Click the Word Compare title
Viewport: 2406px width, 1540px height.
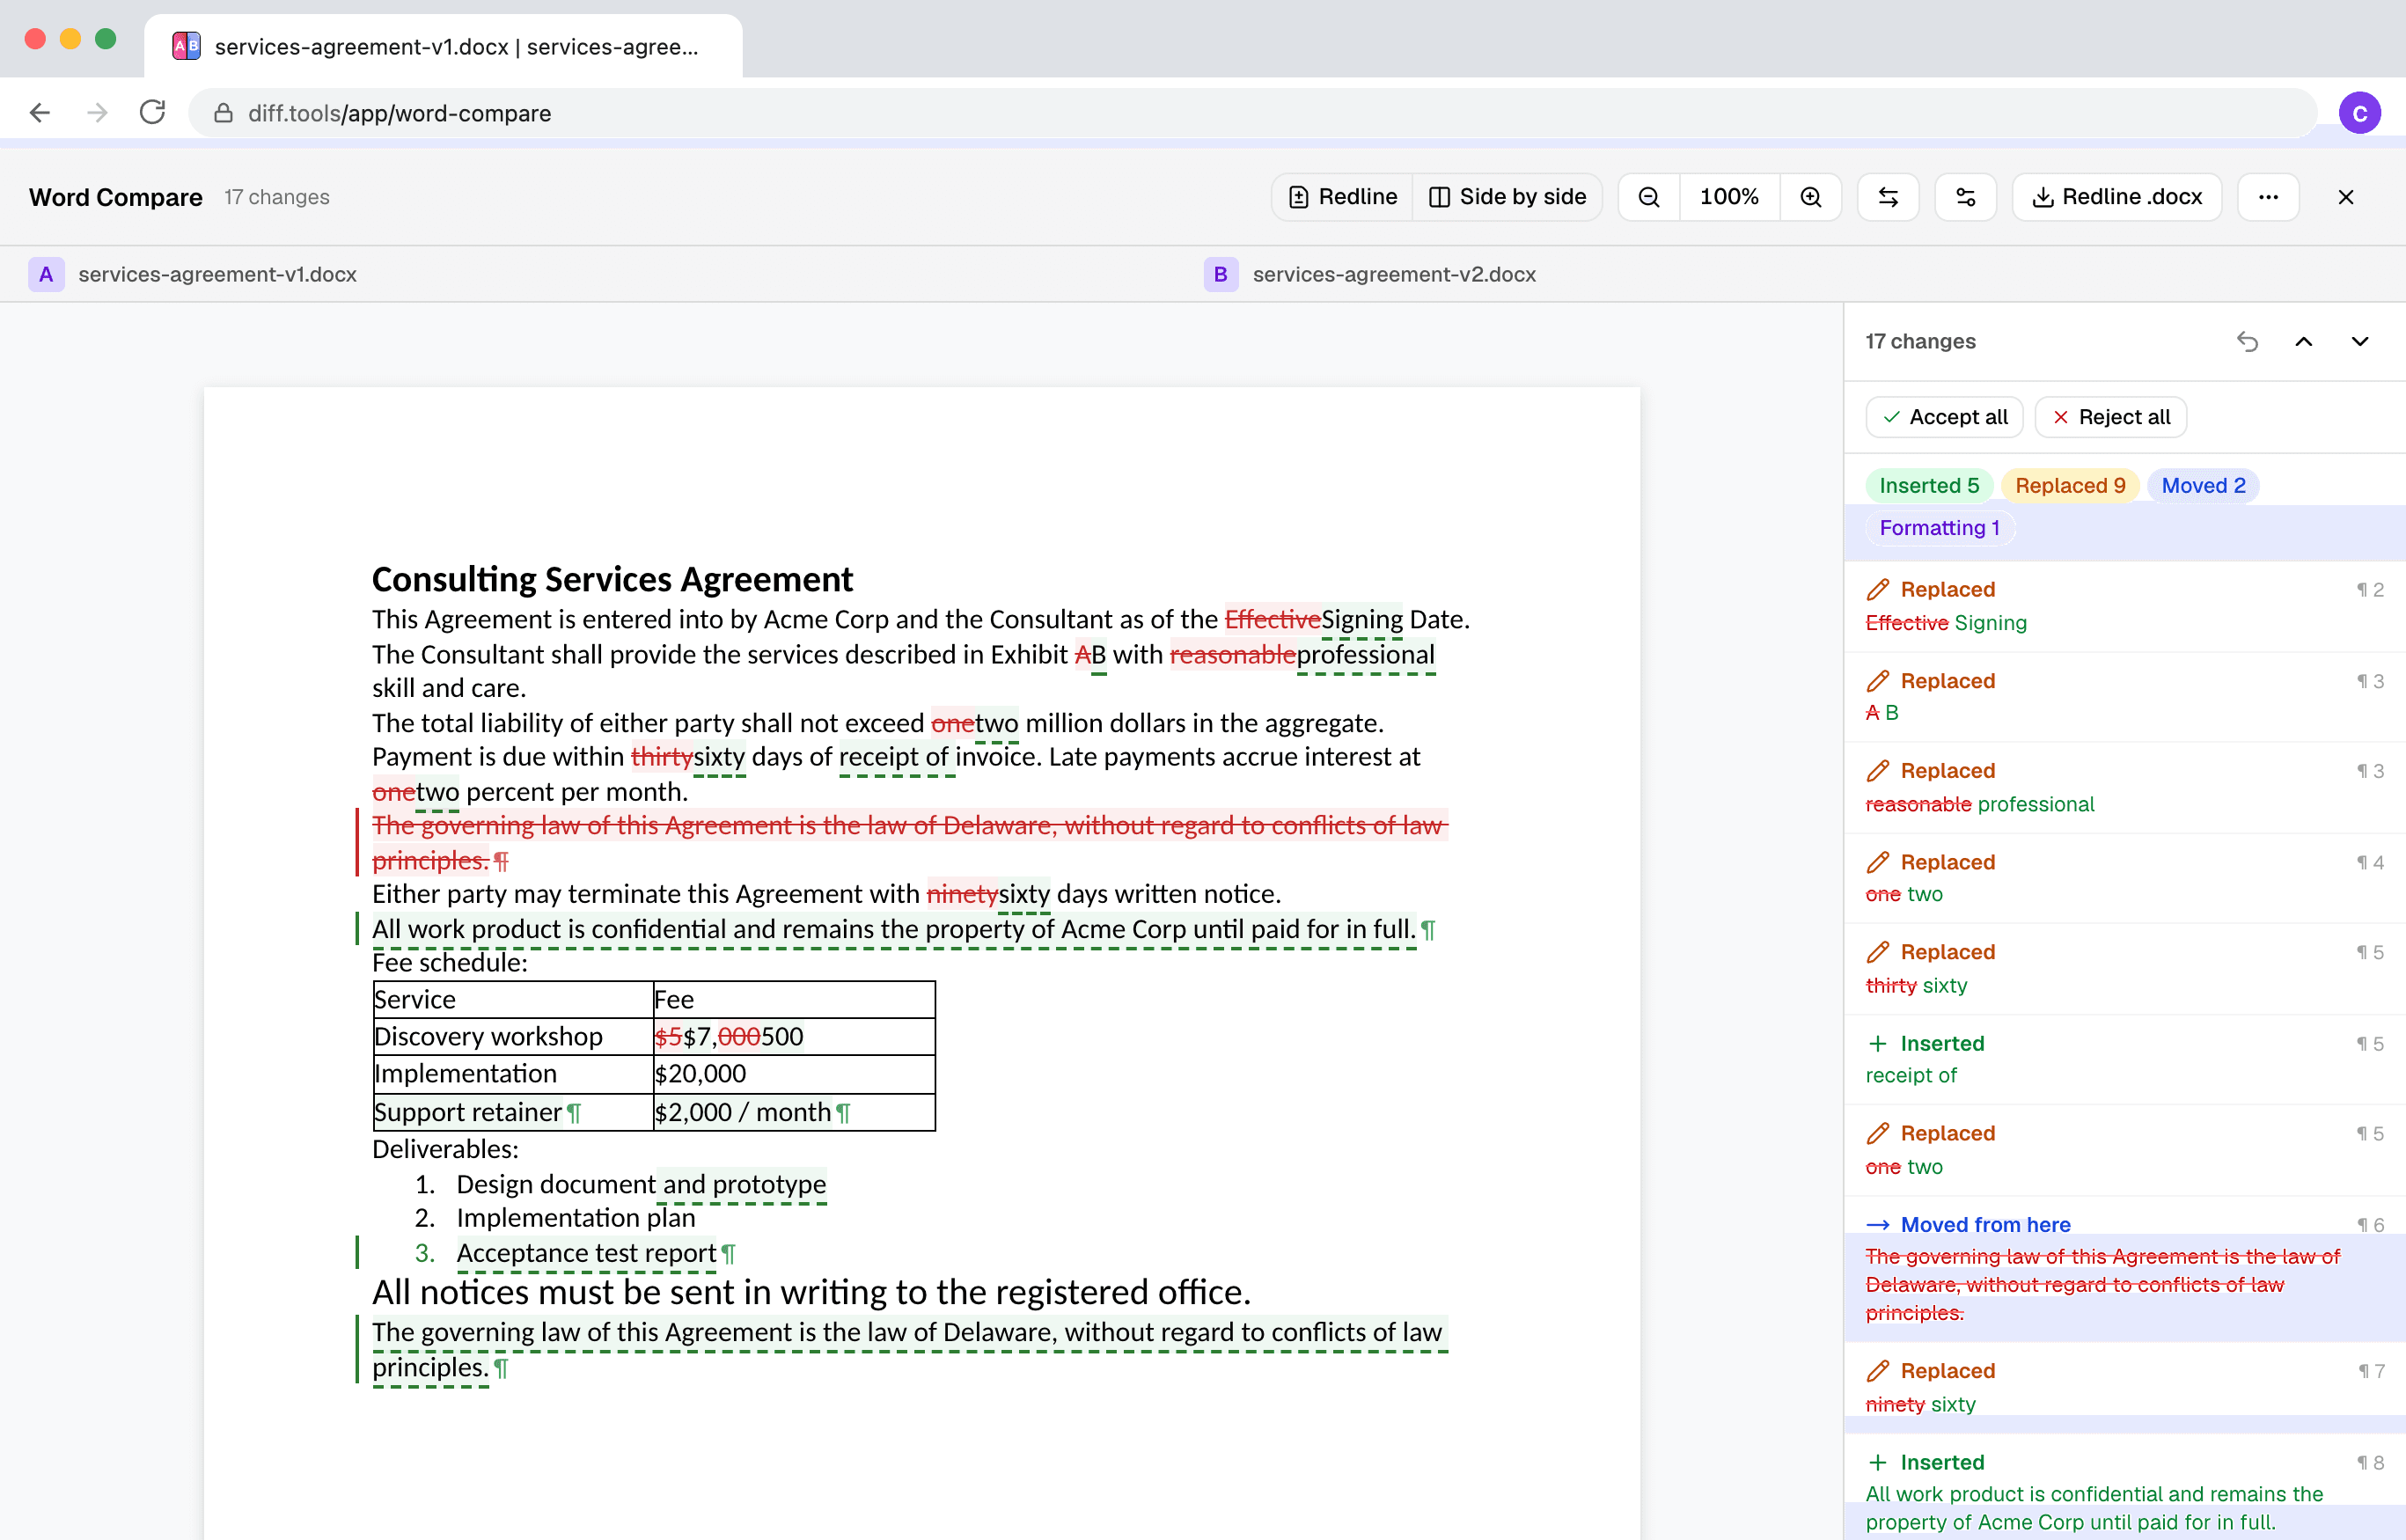116,197
